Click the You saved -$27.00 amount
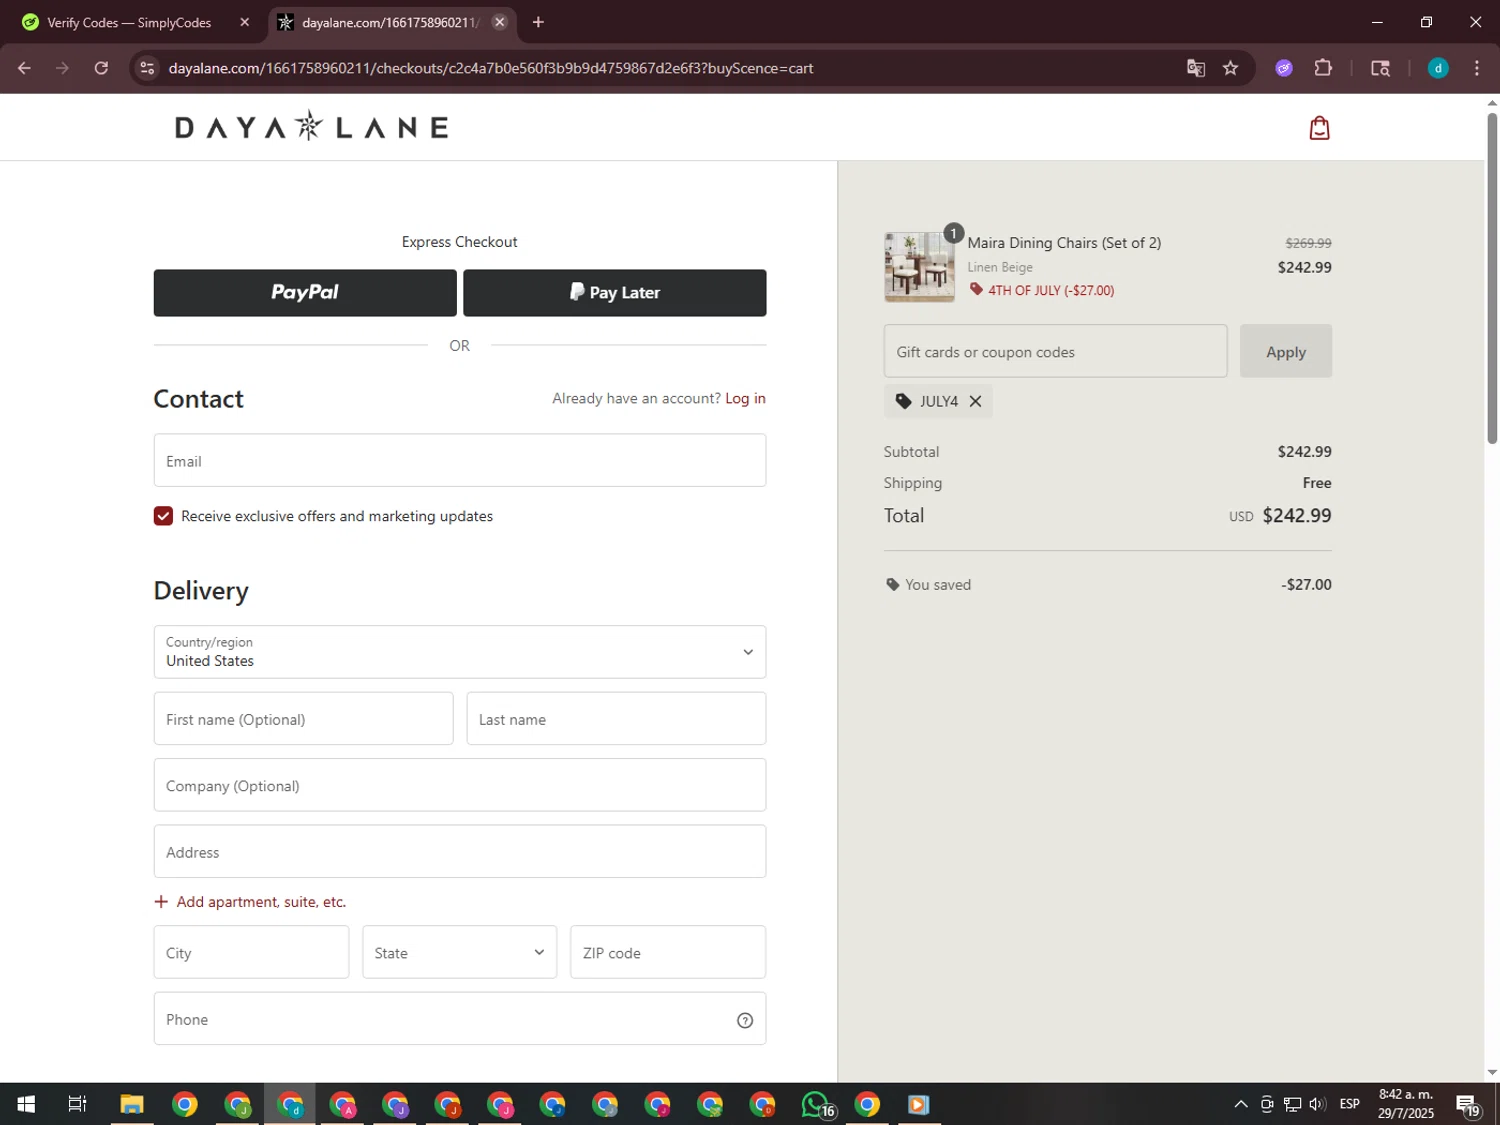Screen dimensions: 1500x1125 tap(1306, 585)
